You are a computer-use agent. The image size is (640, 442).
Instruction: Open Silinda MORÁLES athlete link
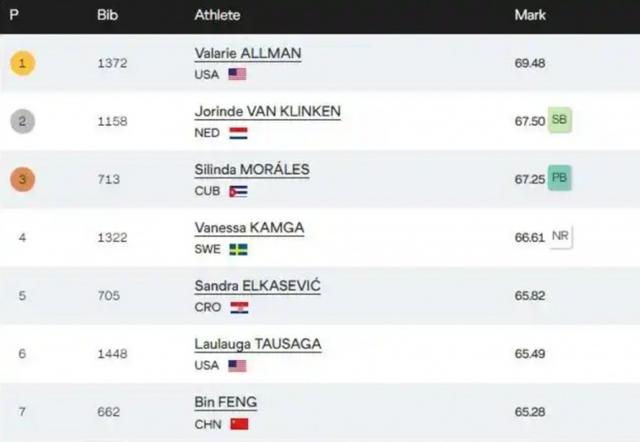pos(252,170)
